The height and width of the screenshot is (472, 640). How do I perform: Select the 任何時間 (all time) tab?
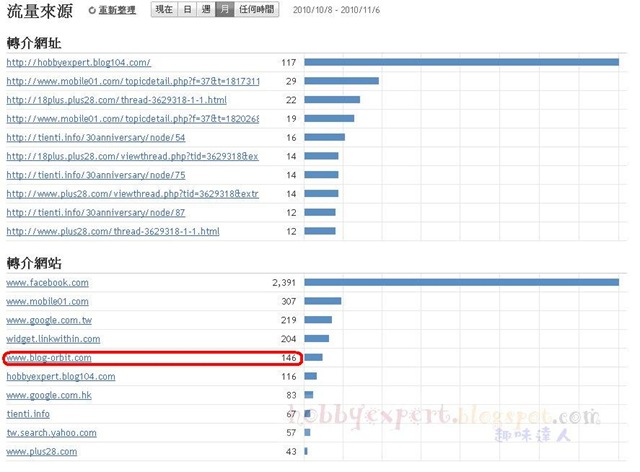(256, 9)
